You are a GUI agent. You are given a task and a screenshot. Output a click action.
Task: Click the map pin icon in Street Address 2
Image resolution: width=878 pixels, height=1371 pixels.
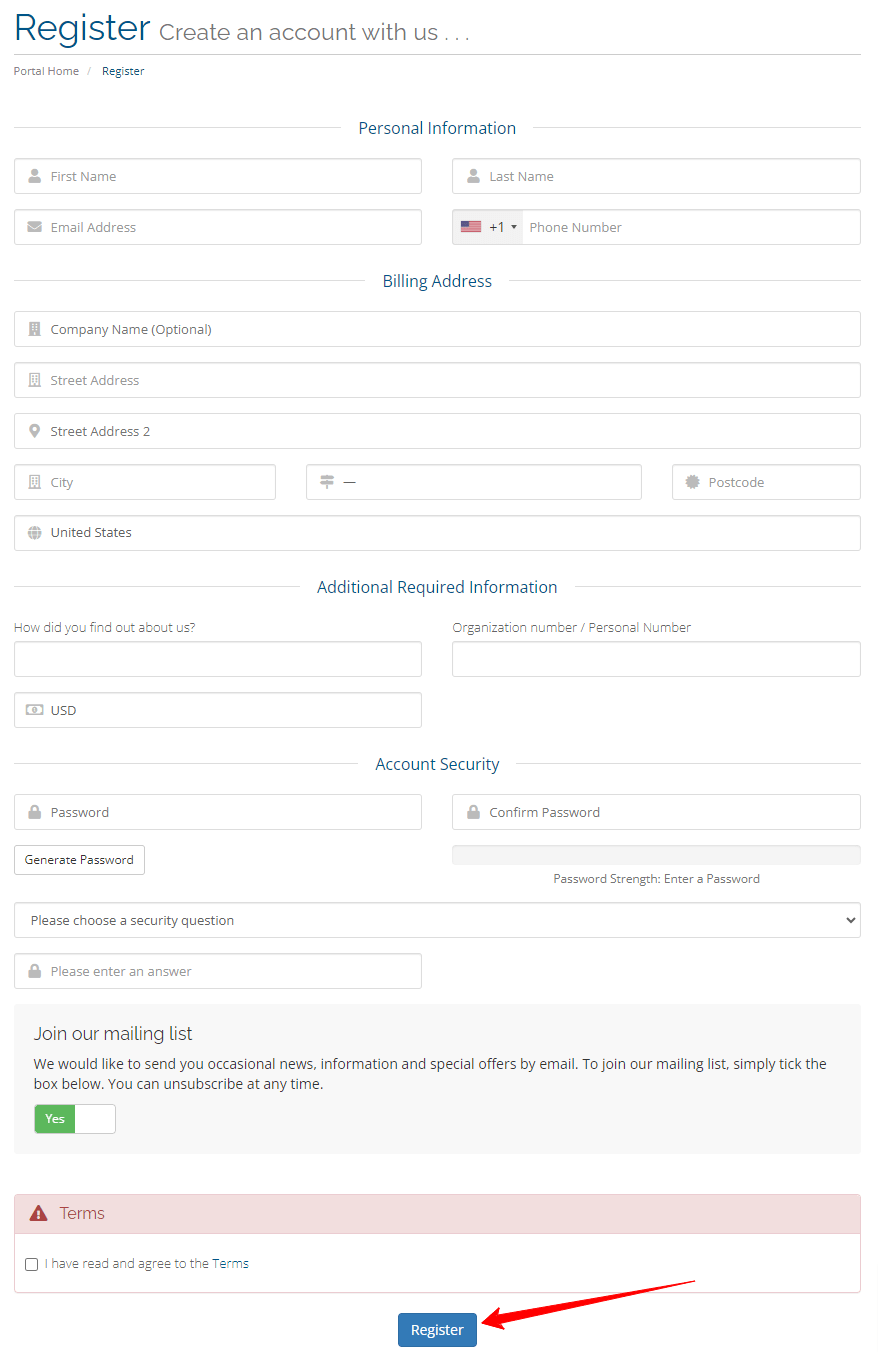(34, 431)
